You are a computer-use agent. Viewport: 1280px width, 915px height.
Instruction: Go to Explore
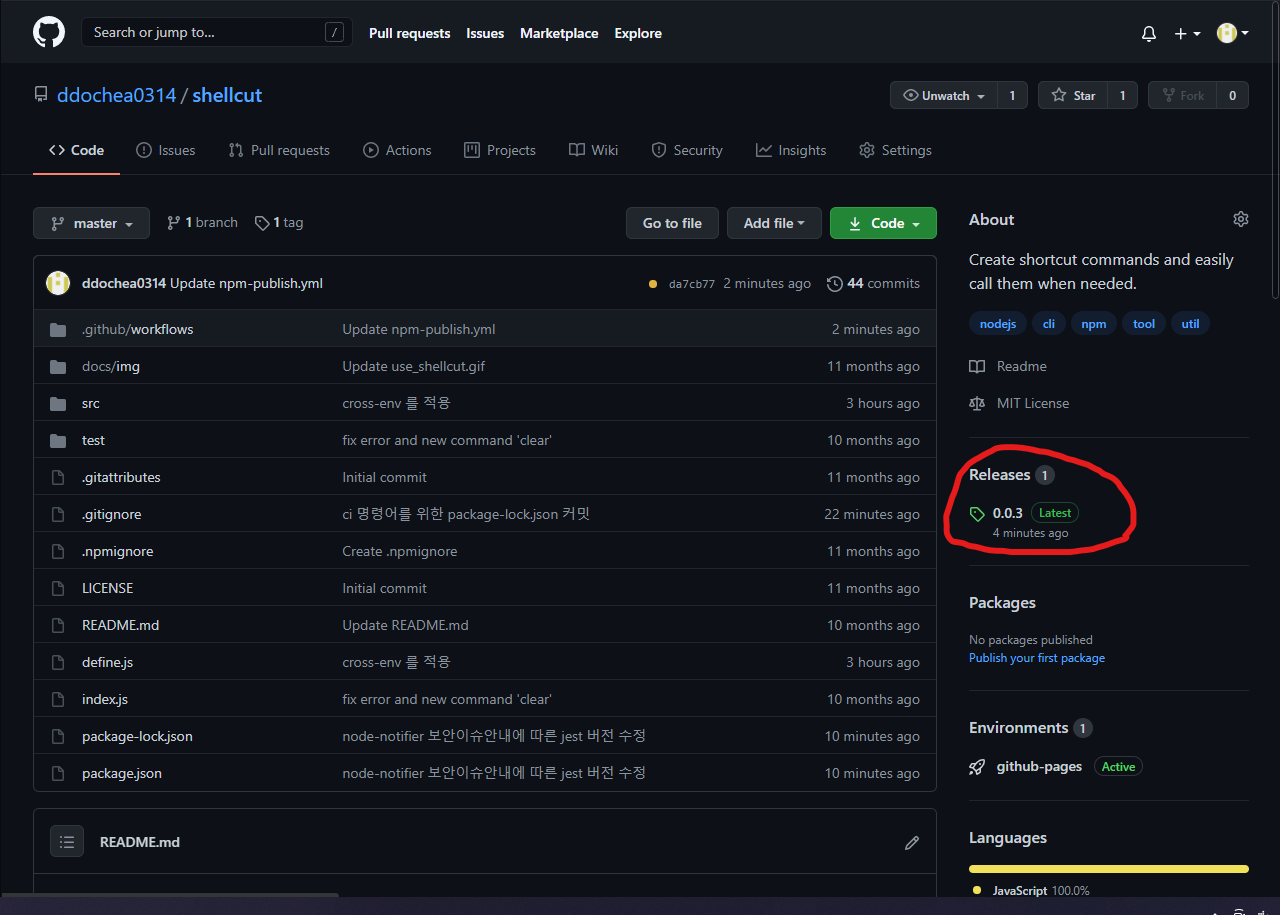638,33
